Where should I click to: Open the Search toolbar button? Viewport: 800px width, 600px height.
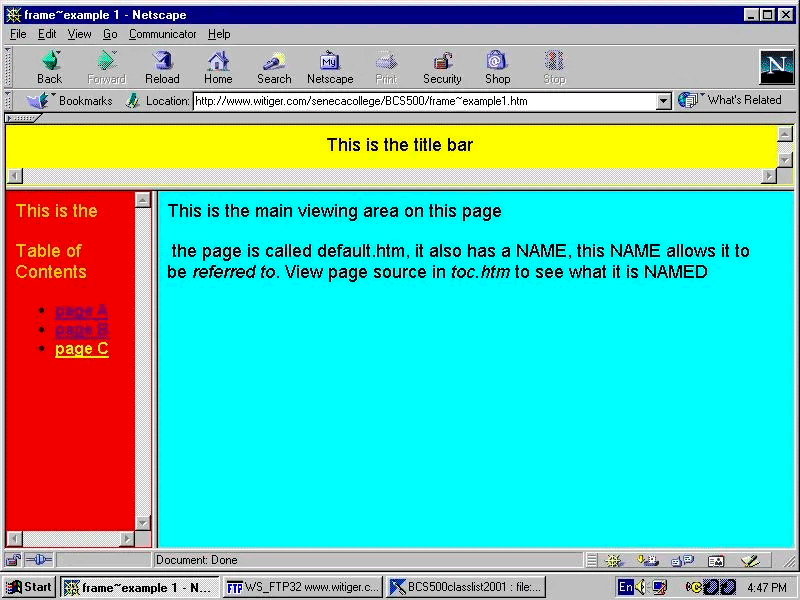(x=274, y=67)
